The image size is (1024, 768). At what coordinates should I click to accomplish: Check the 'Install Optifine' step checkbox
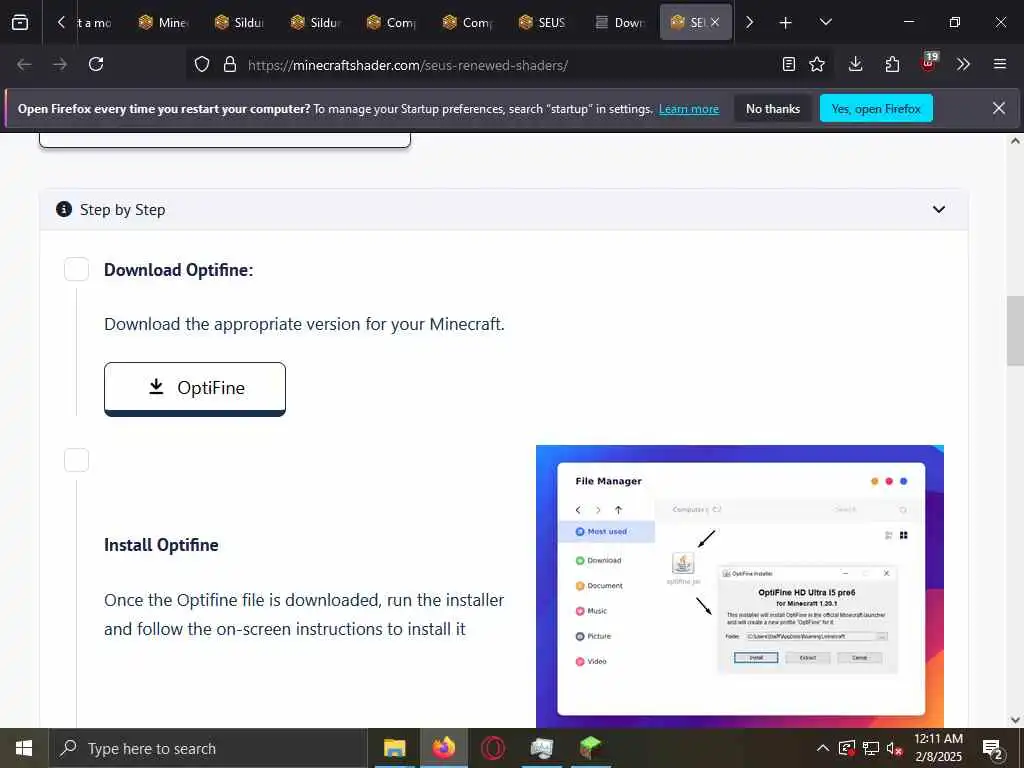point(76,460)
